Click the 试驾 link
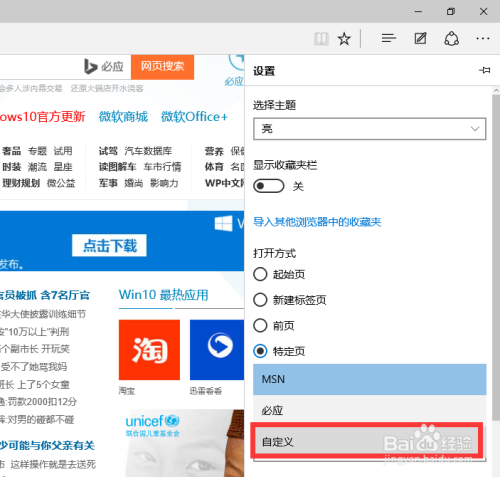Viewport: 500px width, 477px height. (108, 151)
